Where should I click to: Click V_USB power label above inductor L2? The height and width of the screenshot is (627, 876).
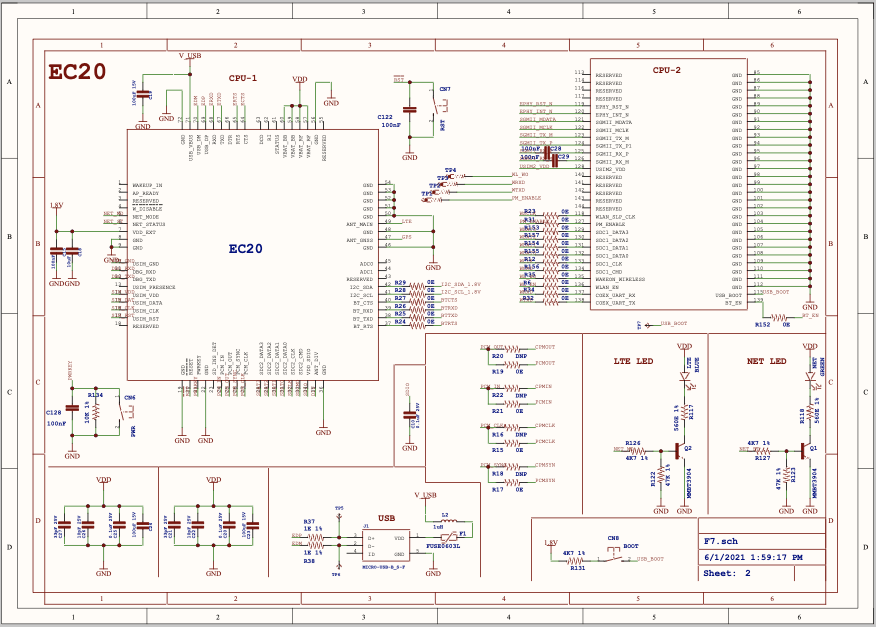tap(425, 495)
